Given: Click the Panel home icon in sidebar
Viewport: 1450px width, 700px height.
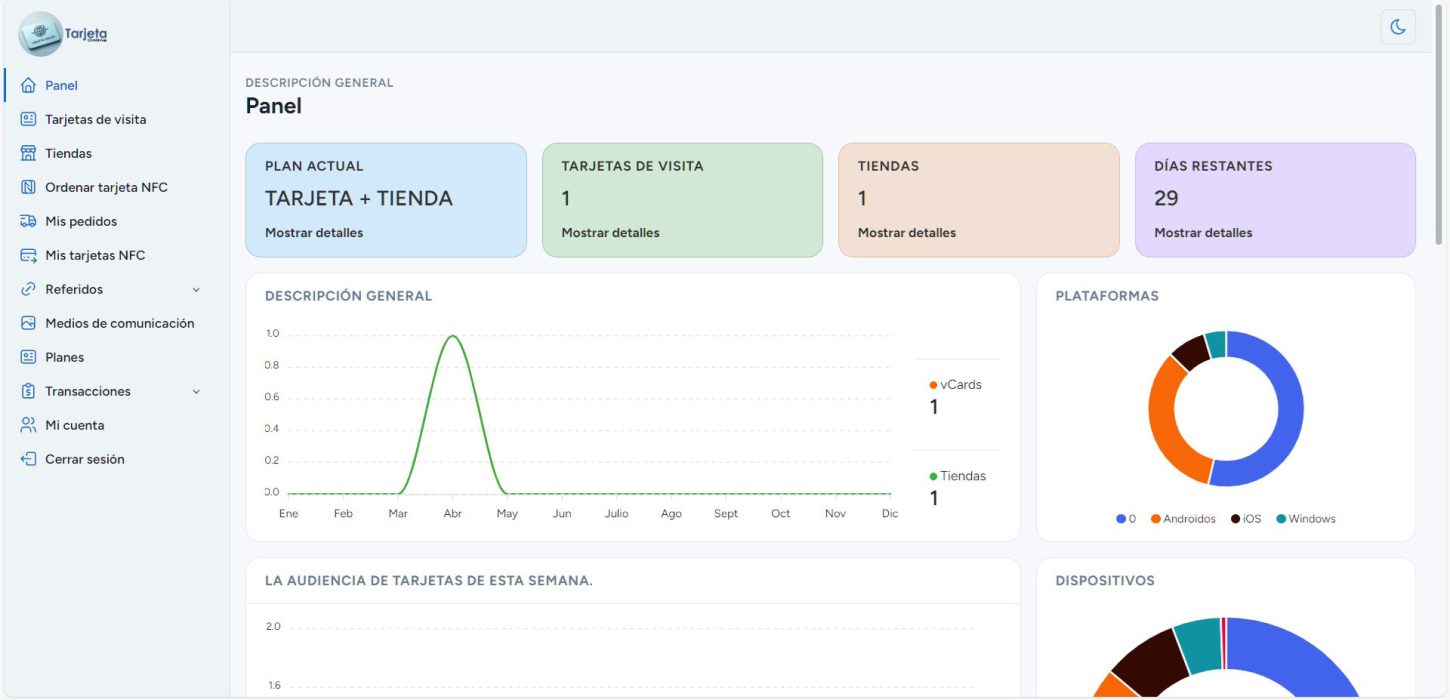Looking at the screenshot, I should [x=28, y=86].
